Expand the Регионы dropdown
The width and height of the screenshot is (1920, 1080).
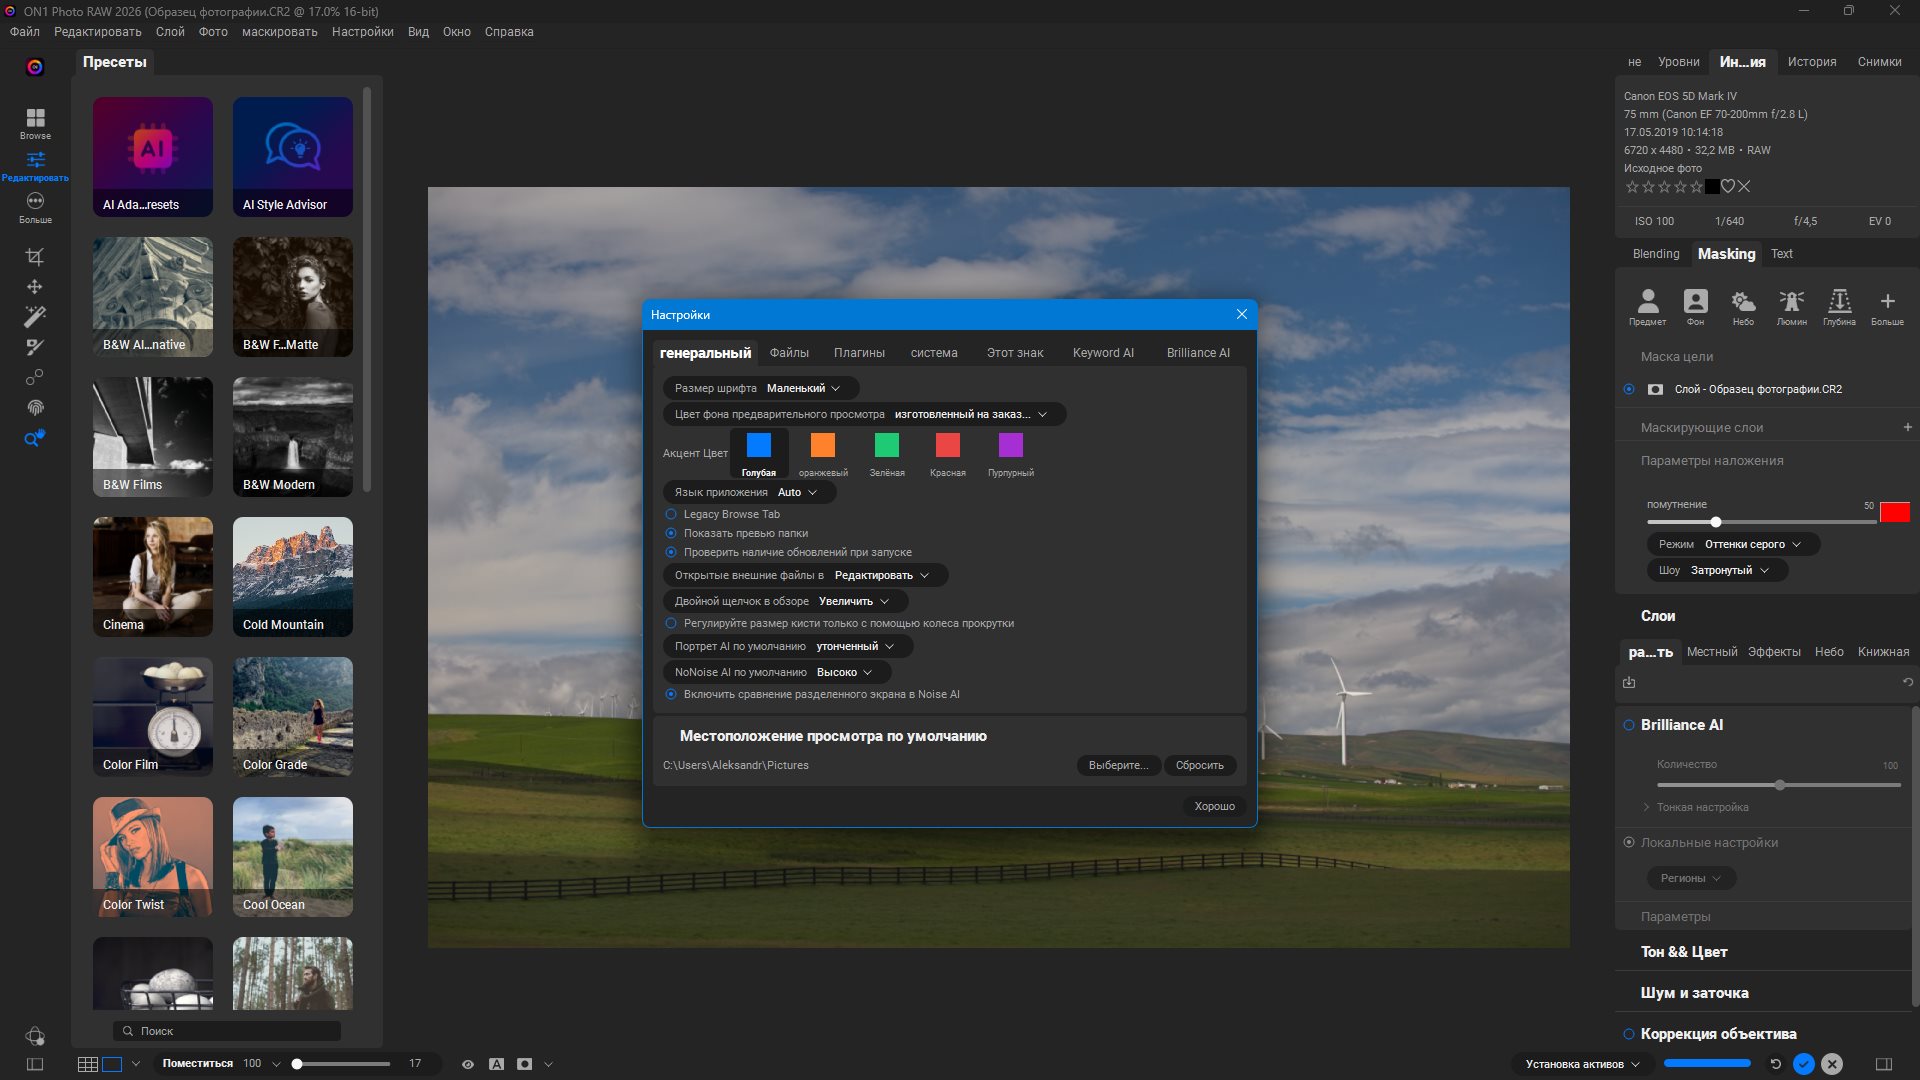pyautogui.click(x=1690, y=878)
